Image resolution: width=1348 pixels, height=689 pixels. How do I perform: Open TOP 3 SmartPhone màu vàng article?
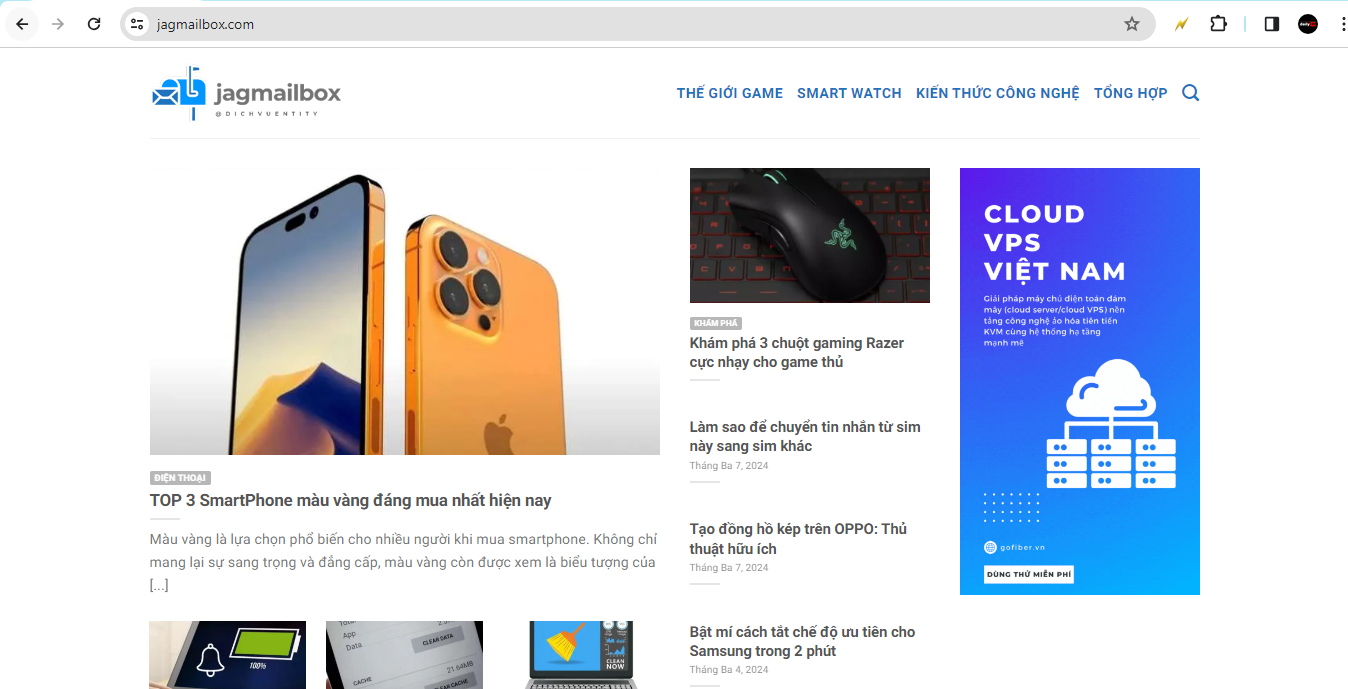click(x=351, y=500)
